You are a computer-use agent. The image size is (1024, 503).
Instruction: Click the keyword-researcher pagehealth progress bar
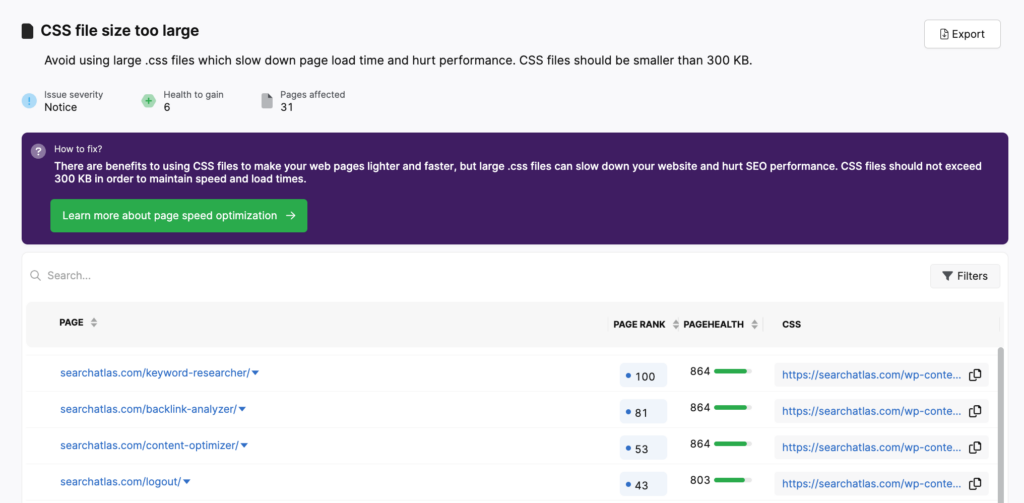click(x=732, y=371)
